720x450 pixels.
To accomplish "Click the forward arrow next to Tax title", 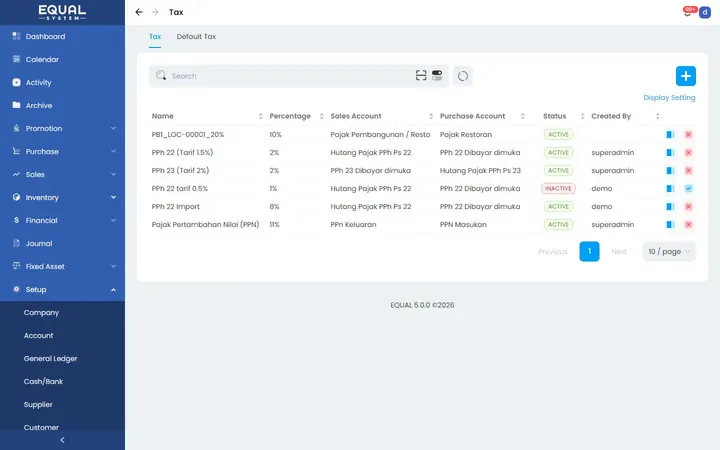I will [155, 12].
